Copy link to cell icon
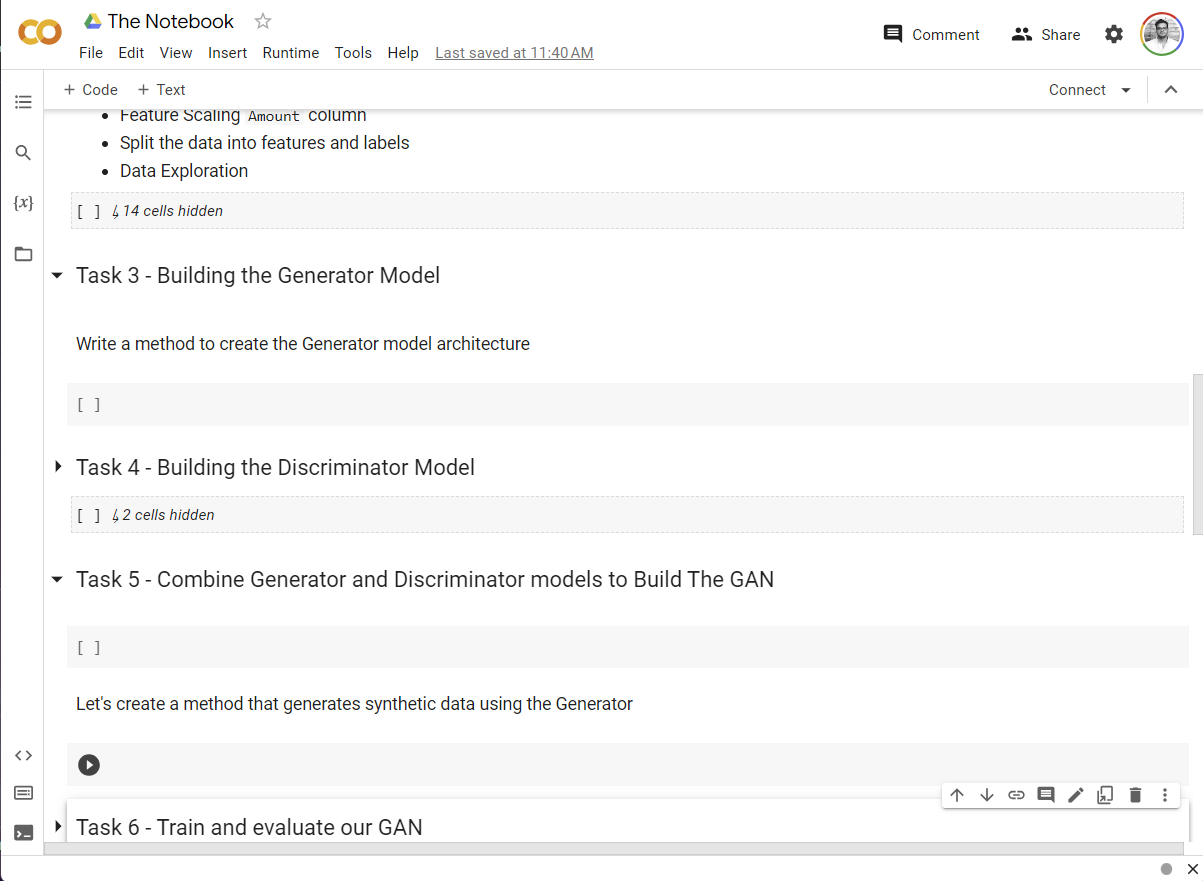This screenshot has height=881, width=1203. click(1016, 795)
